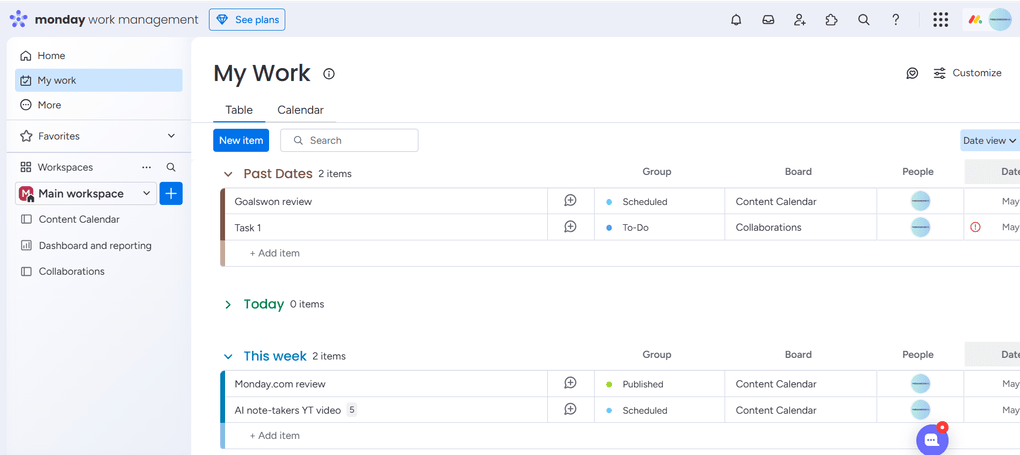Click the search everything magnifier in top bar
Image resolution: width=1020 pixels, height=455 pixels.
tap(864, 20)
